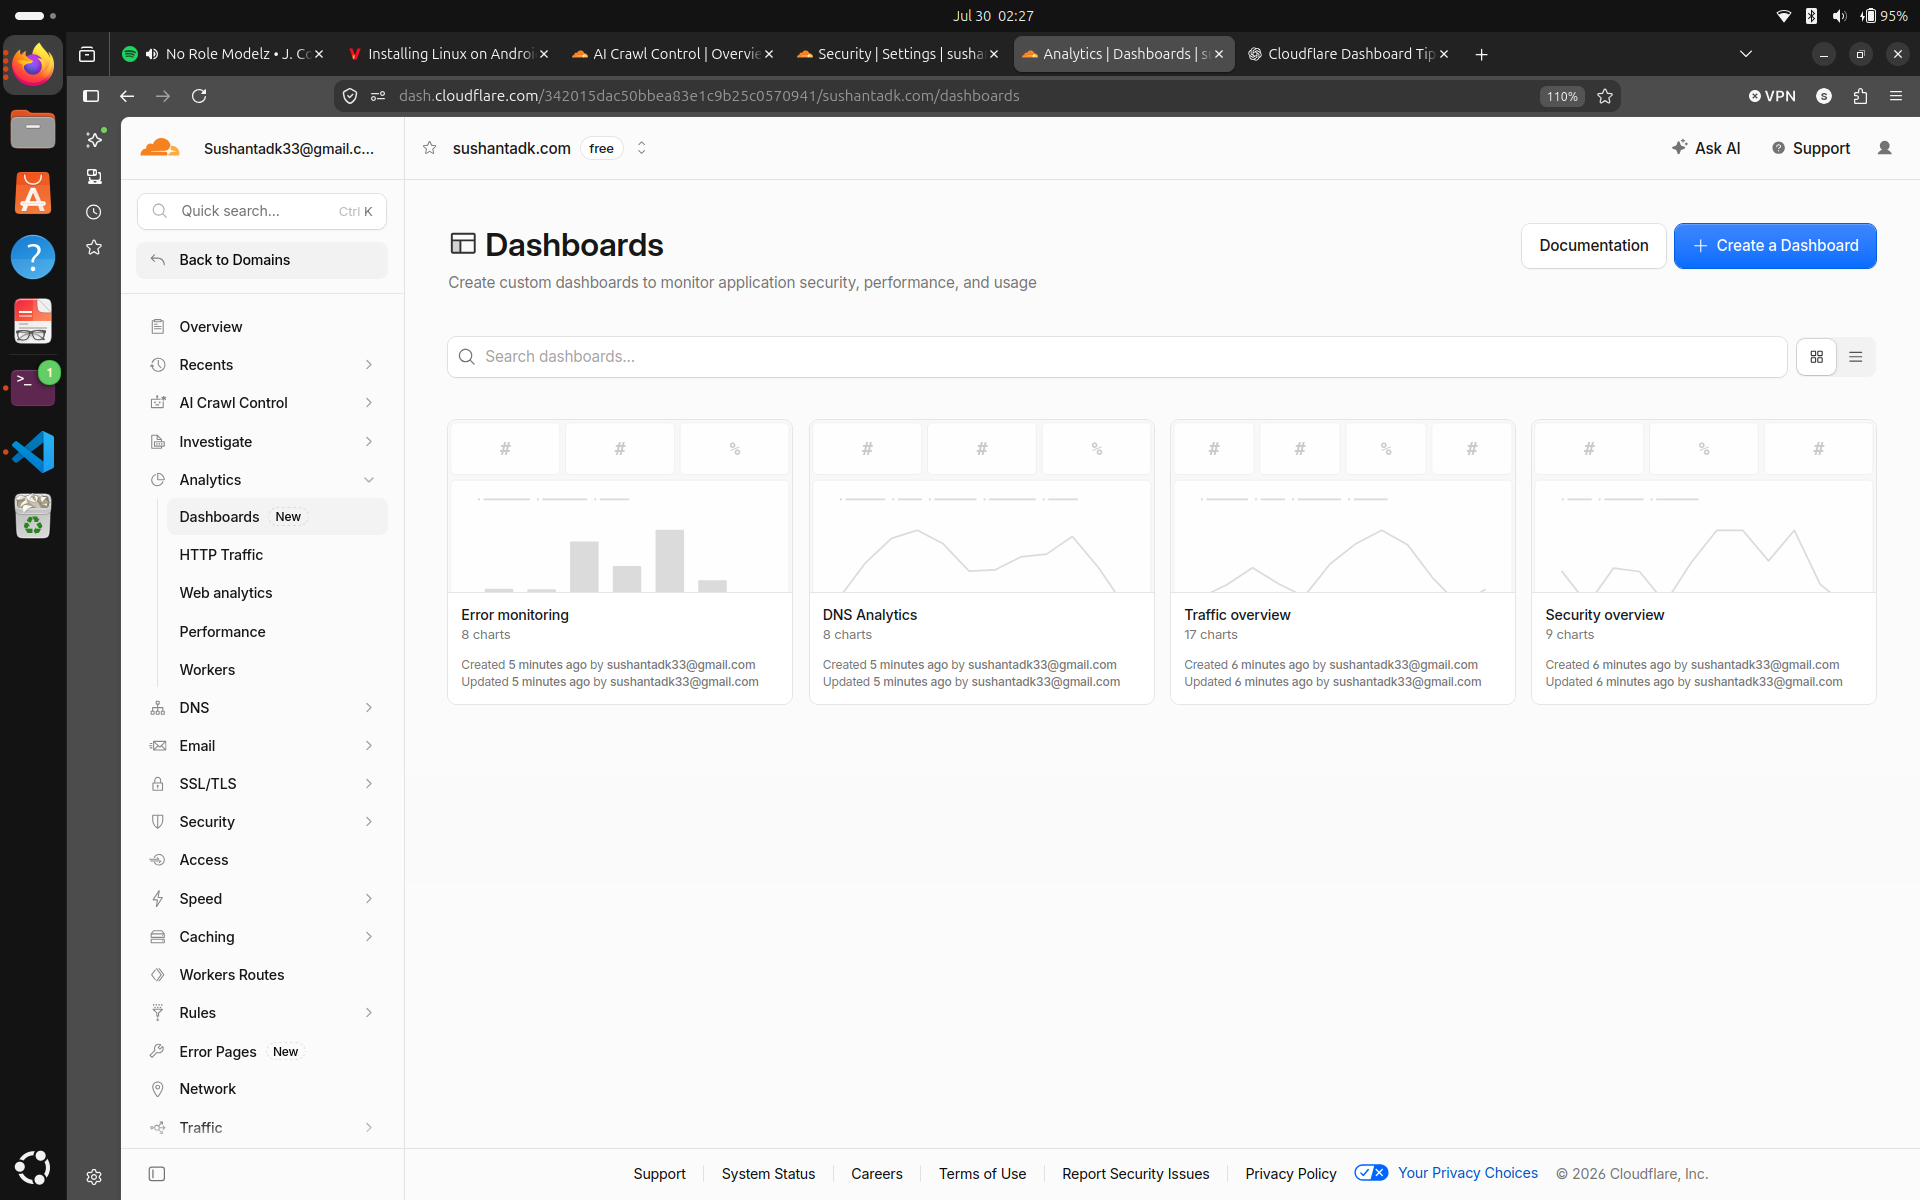Click the Ask AI sparkle button
This screenshot has height=1200, width=1920.
tap(1706, 148)
